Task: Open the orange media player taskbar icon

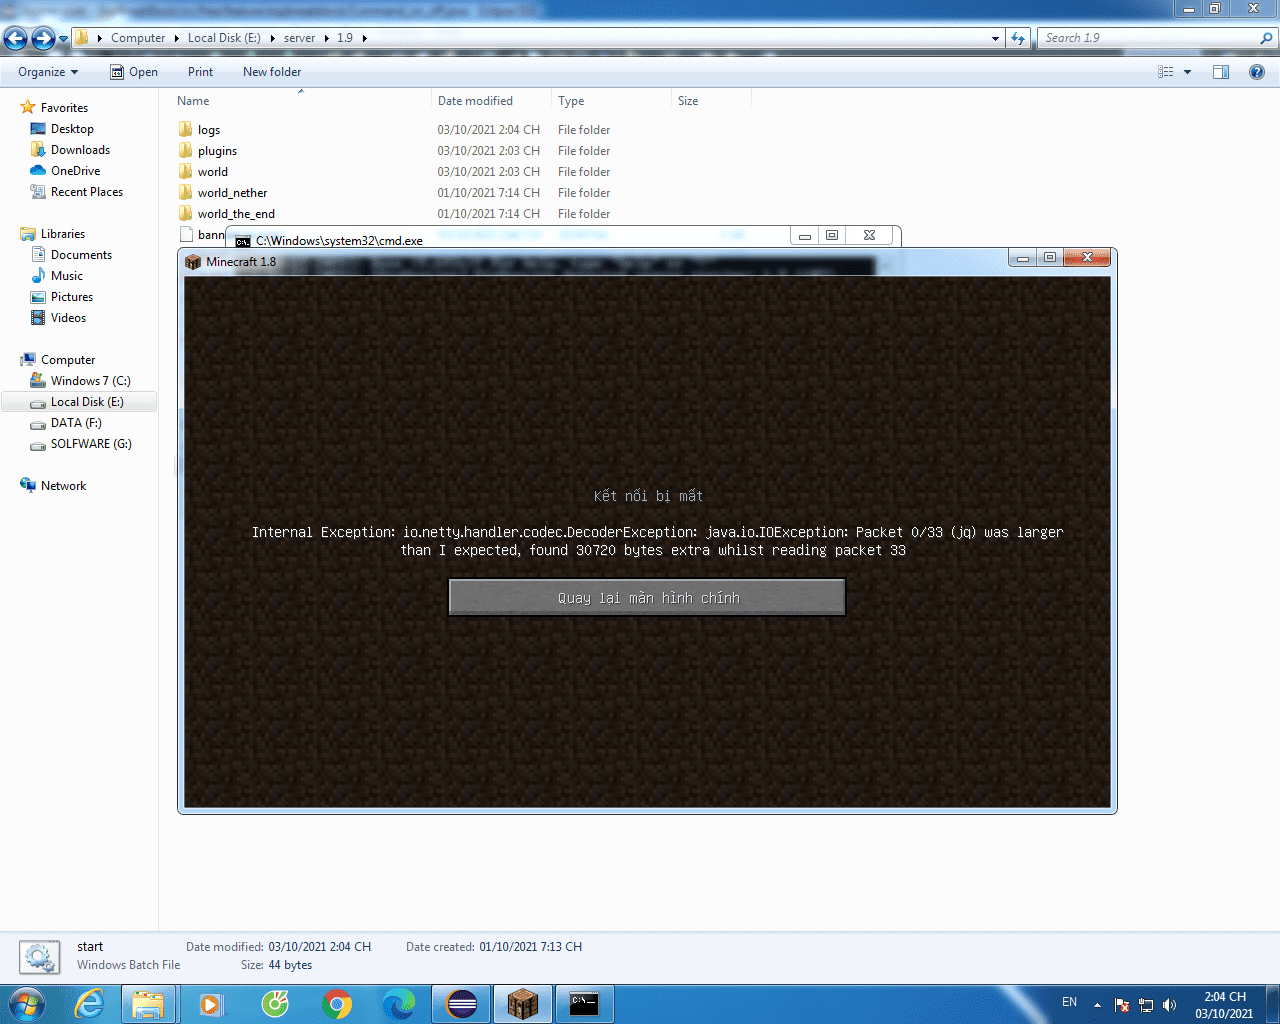Action: click(211, 1004)
